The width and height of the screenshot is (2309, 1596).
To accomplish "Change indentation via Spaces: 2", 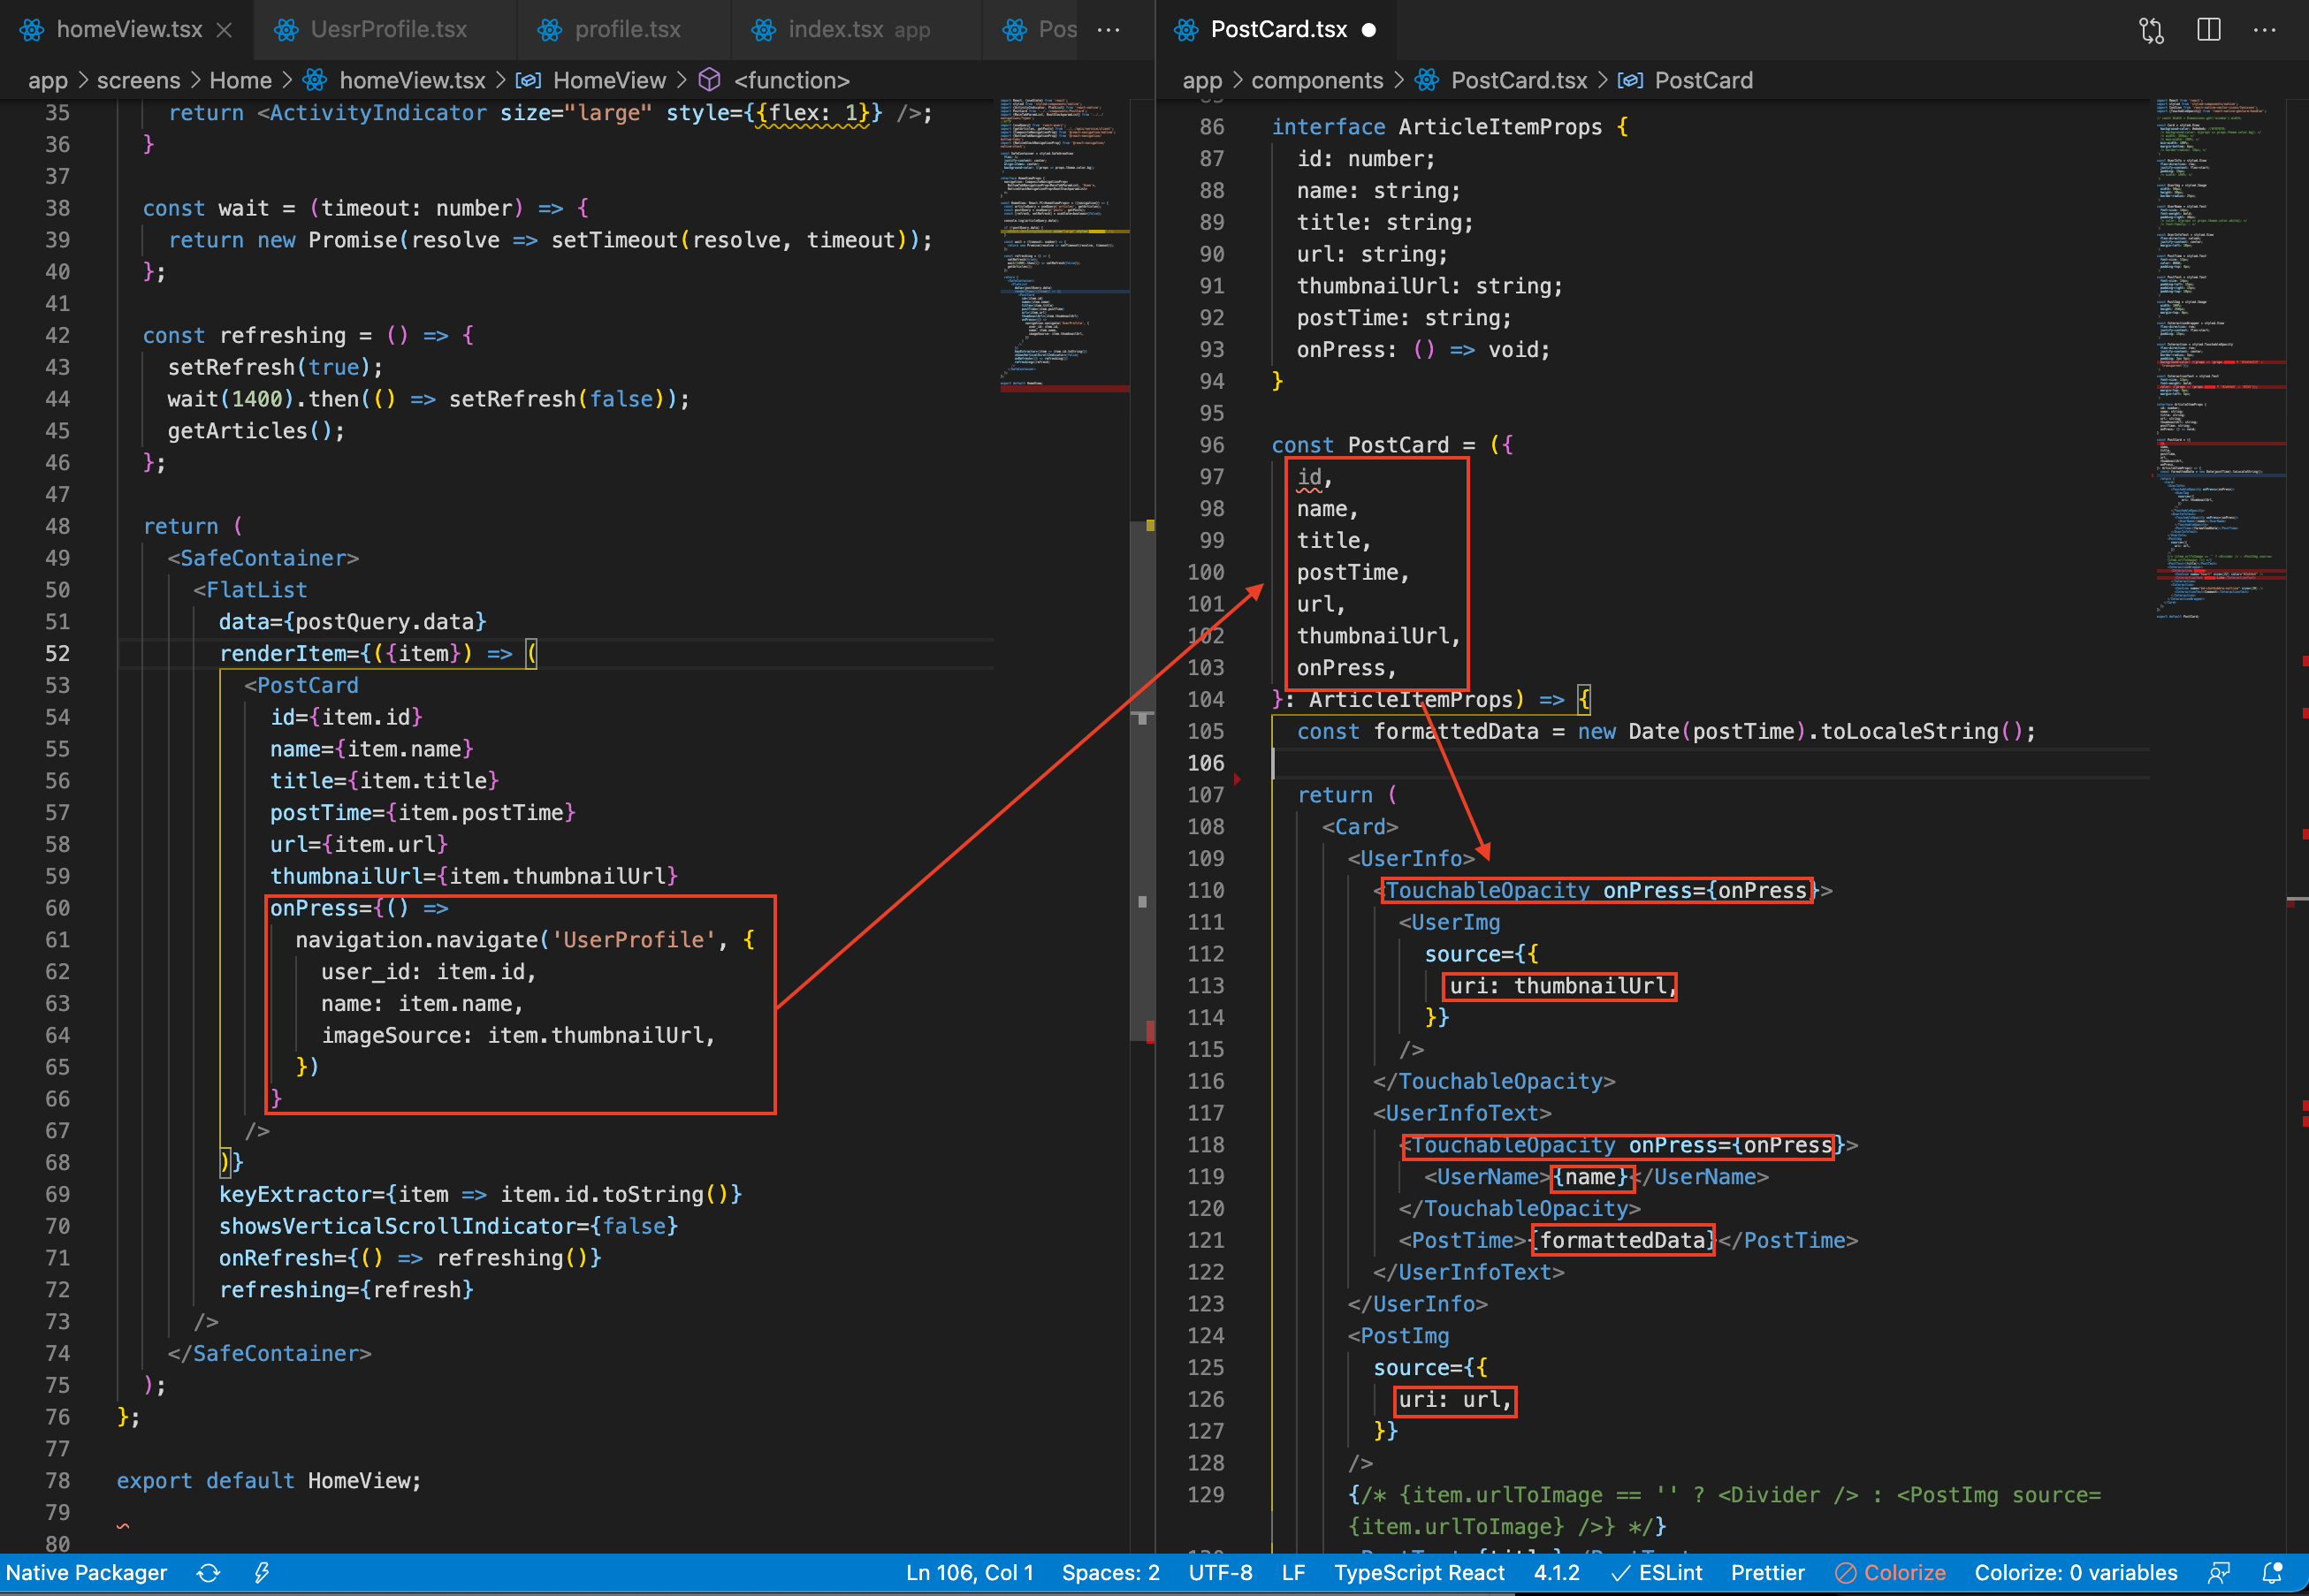I will [x=1110, y=1572].
